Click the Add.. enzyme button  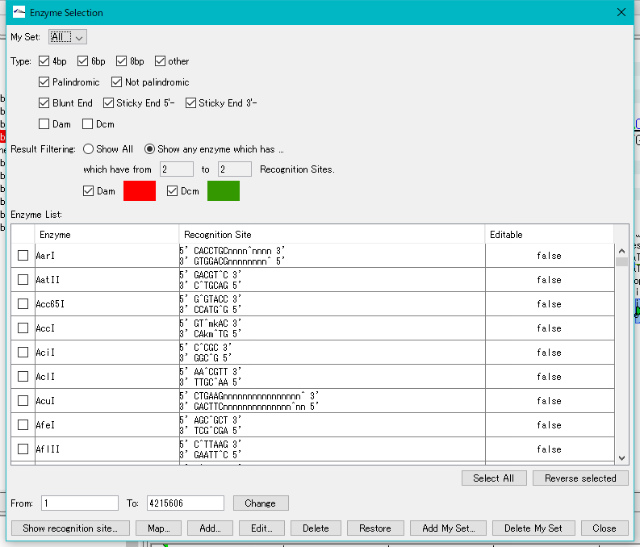210,528
